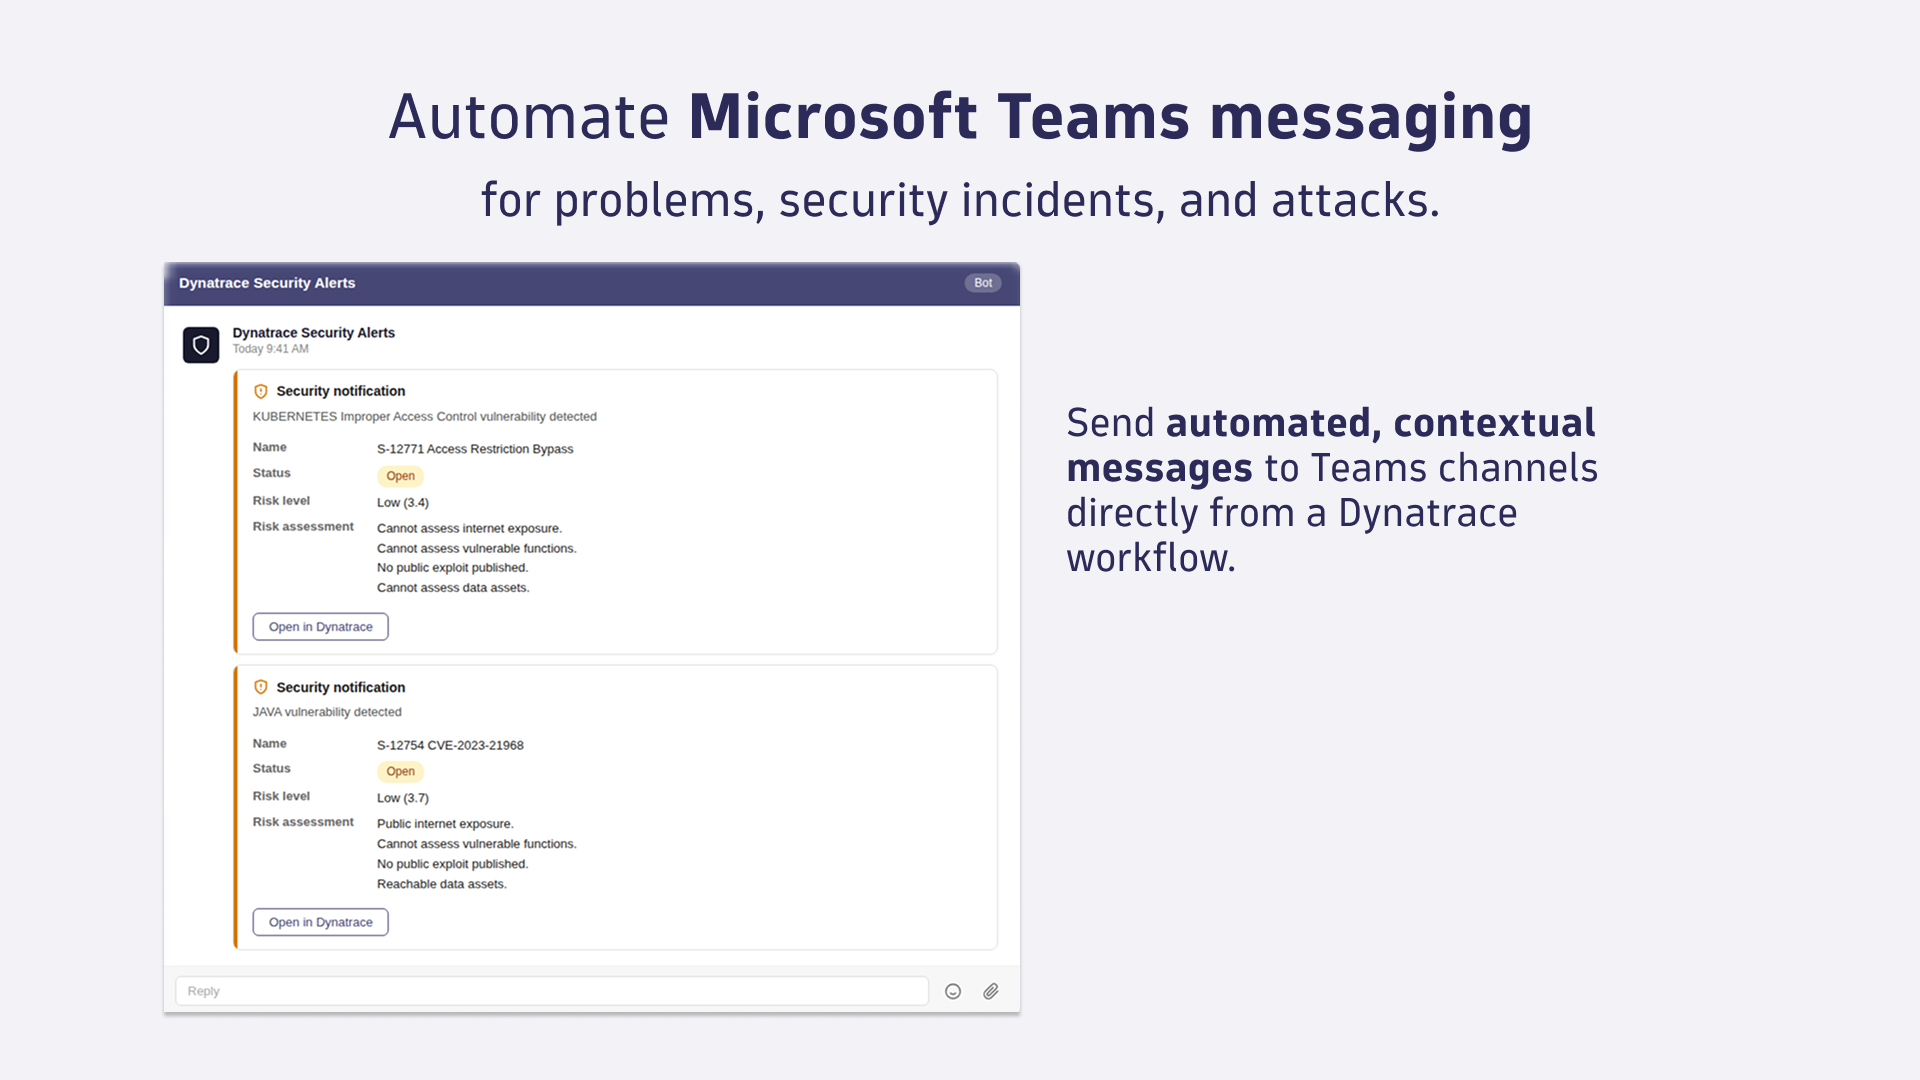
Task: Click the Low (3.4) risk level value
Action: (403, 503)
